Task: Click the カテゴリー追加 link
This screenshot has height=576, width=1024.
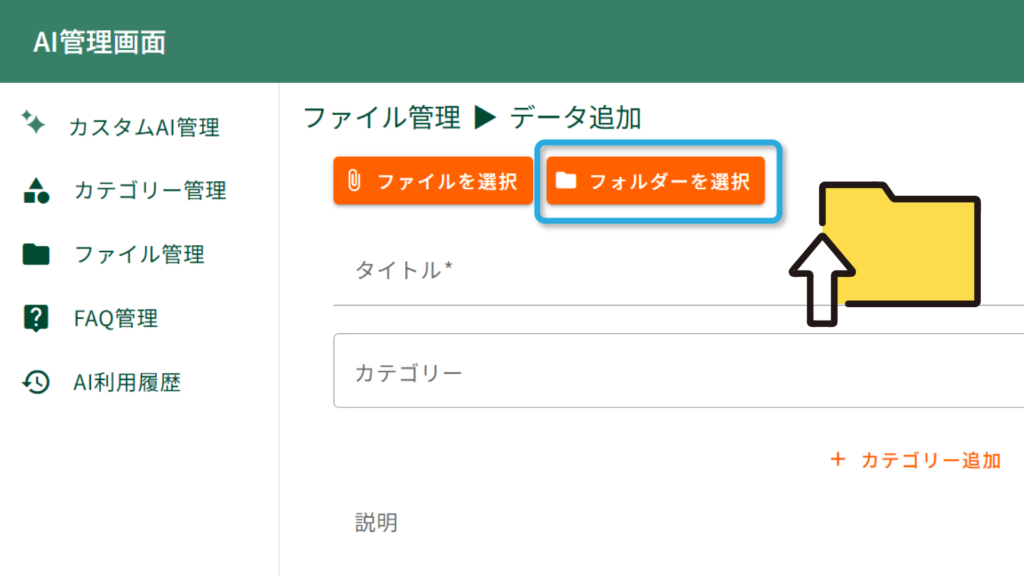Action: point(930,460)
